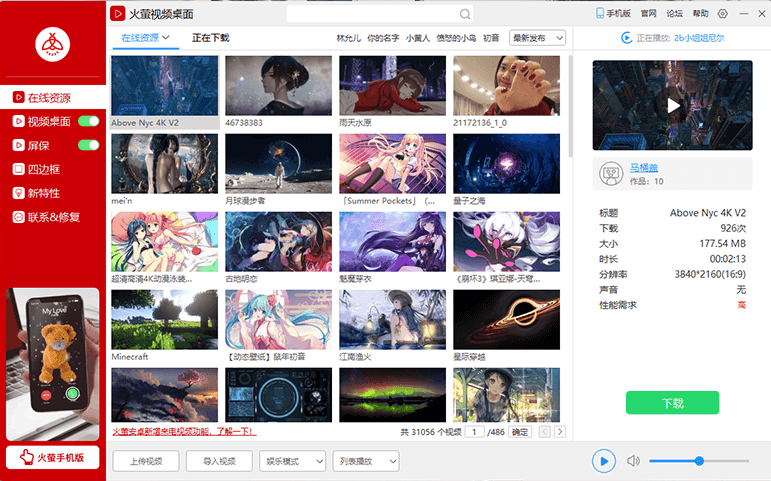The width and height of the screenshot is (771, 481).
Task: Open 帮助 in title bar
Action: click(701, 14)
